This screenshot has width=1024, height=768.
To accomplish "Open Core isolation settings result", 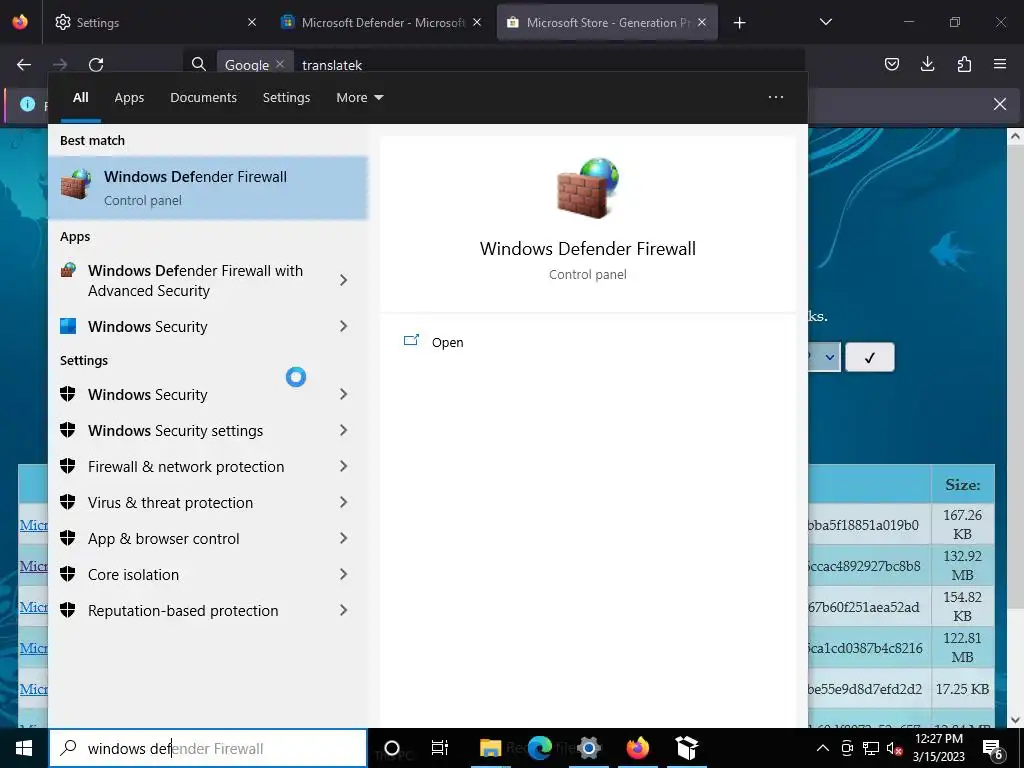I will point(208,574).
